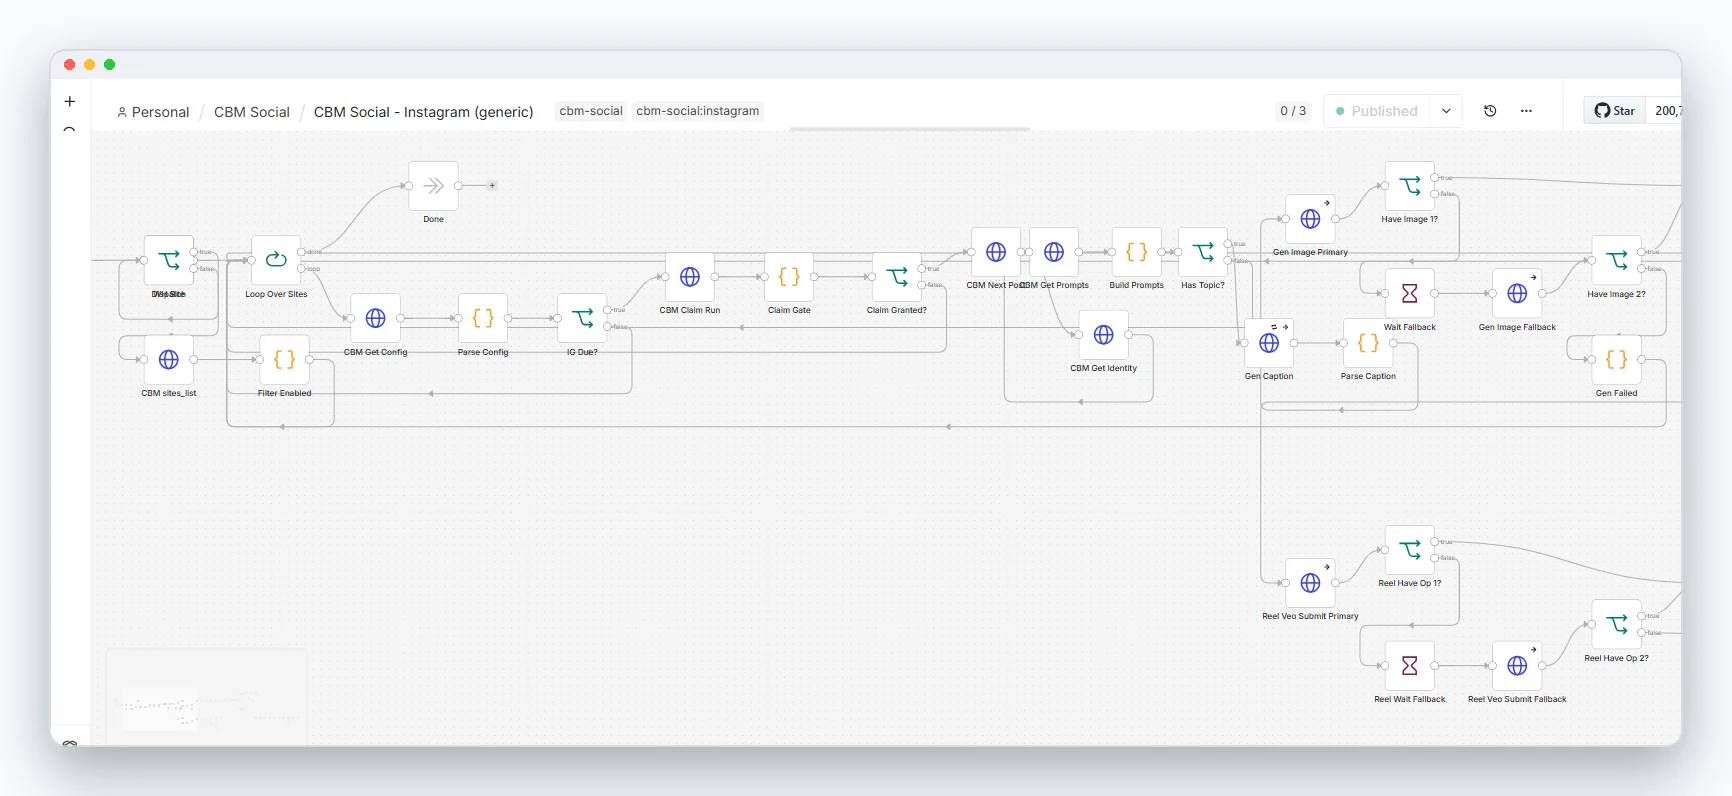Click the Published status button
This screenshot has width=1732, height=796.
coord(1377,111)
